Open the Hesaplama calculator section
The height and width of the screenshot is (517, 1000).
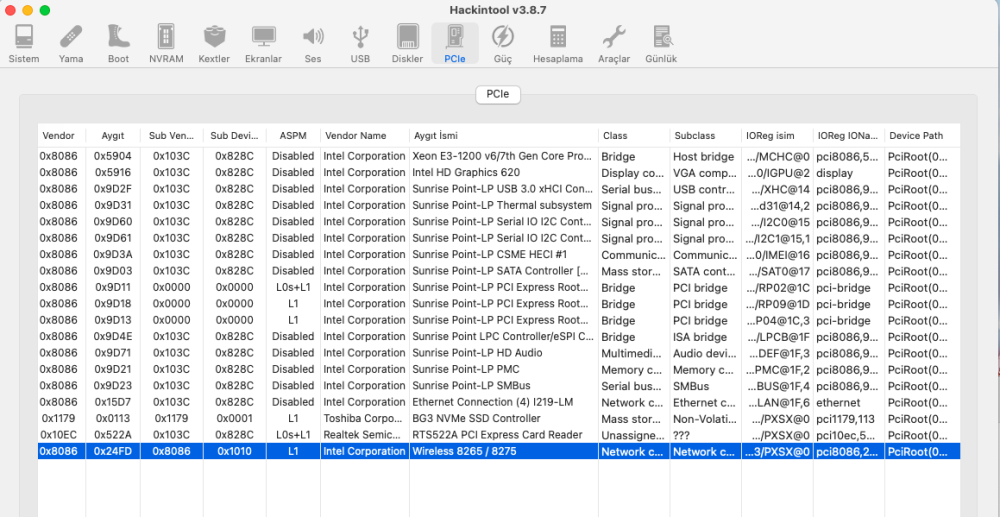point(558,43)
